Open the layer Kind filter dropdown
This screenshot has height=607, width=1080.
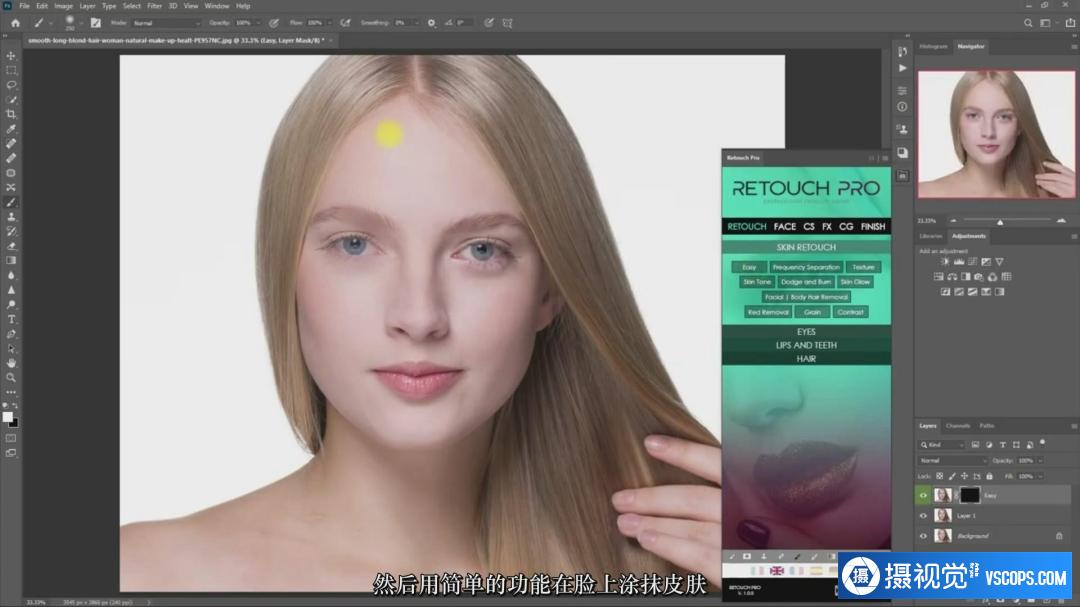click(x=942, y=445)
